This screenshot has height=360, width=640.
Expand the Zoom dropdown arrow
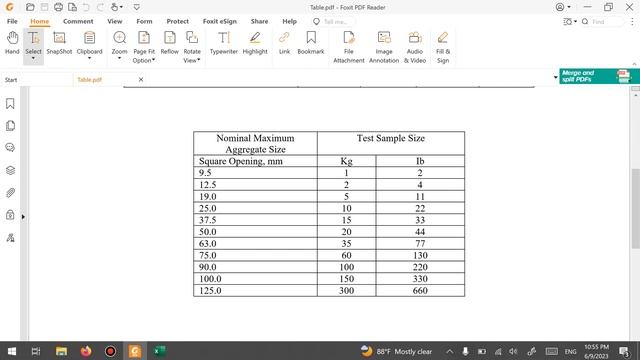(119, 59)
